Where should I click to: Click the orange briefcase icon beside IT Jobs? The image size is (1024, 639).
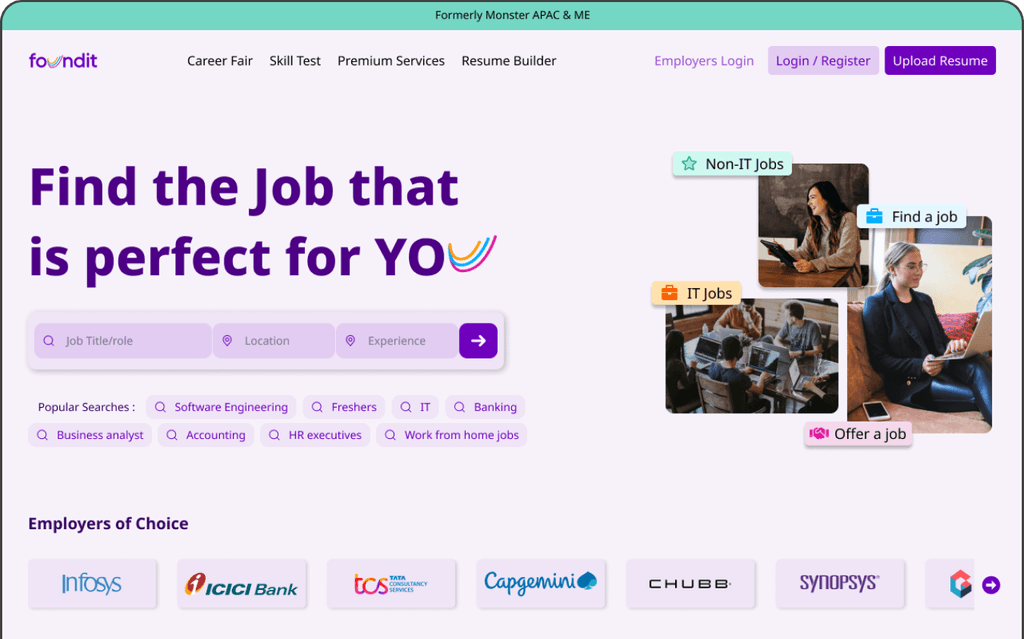tap(669, 293)
